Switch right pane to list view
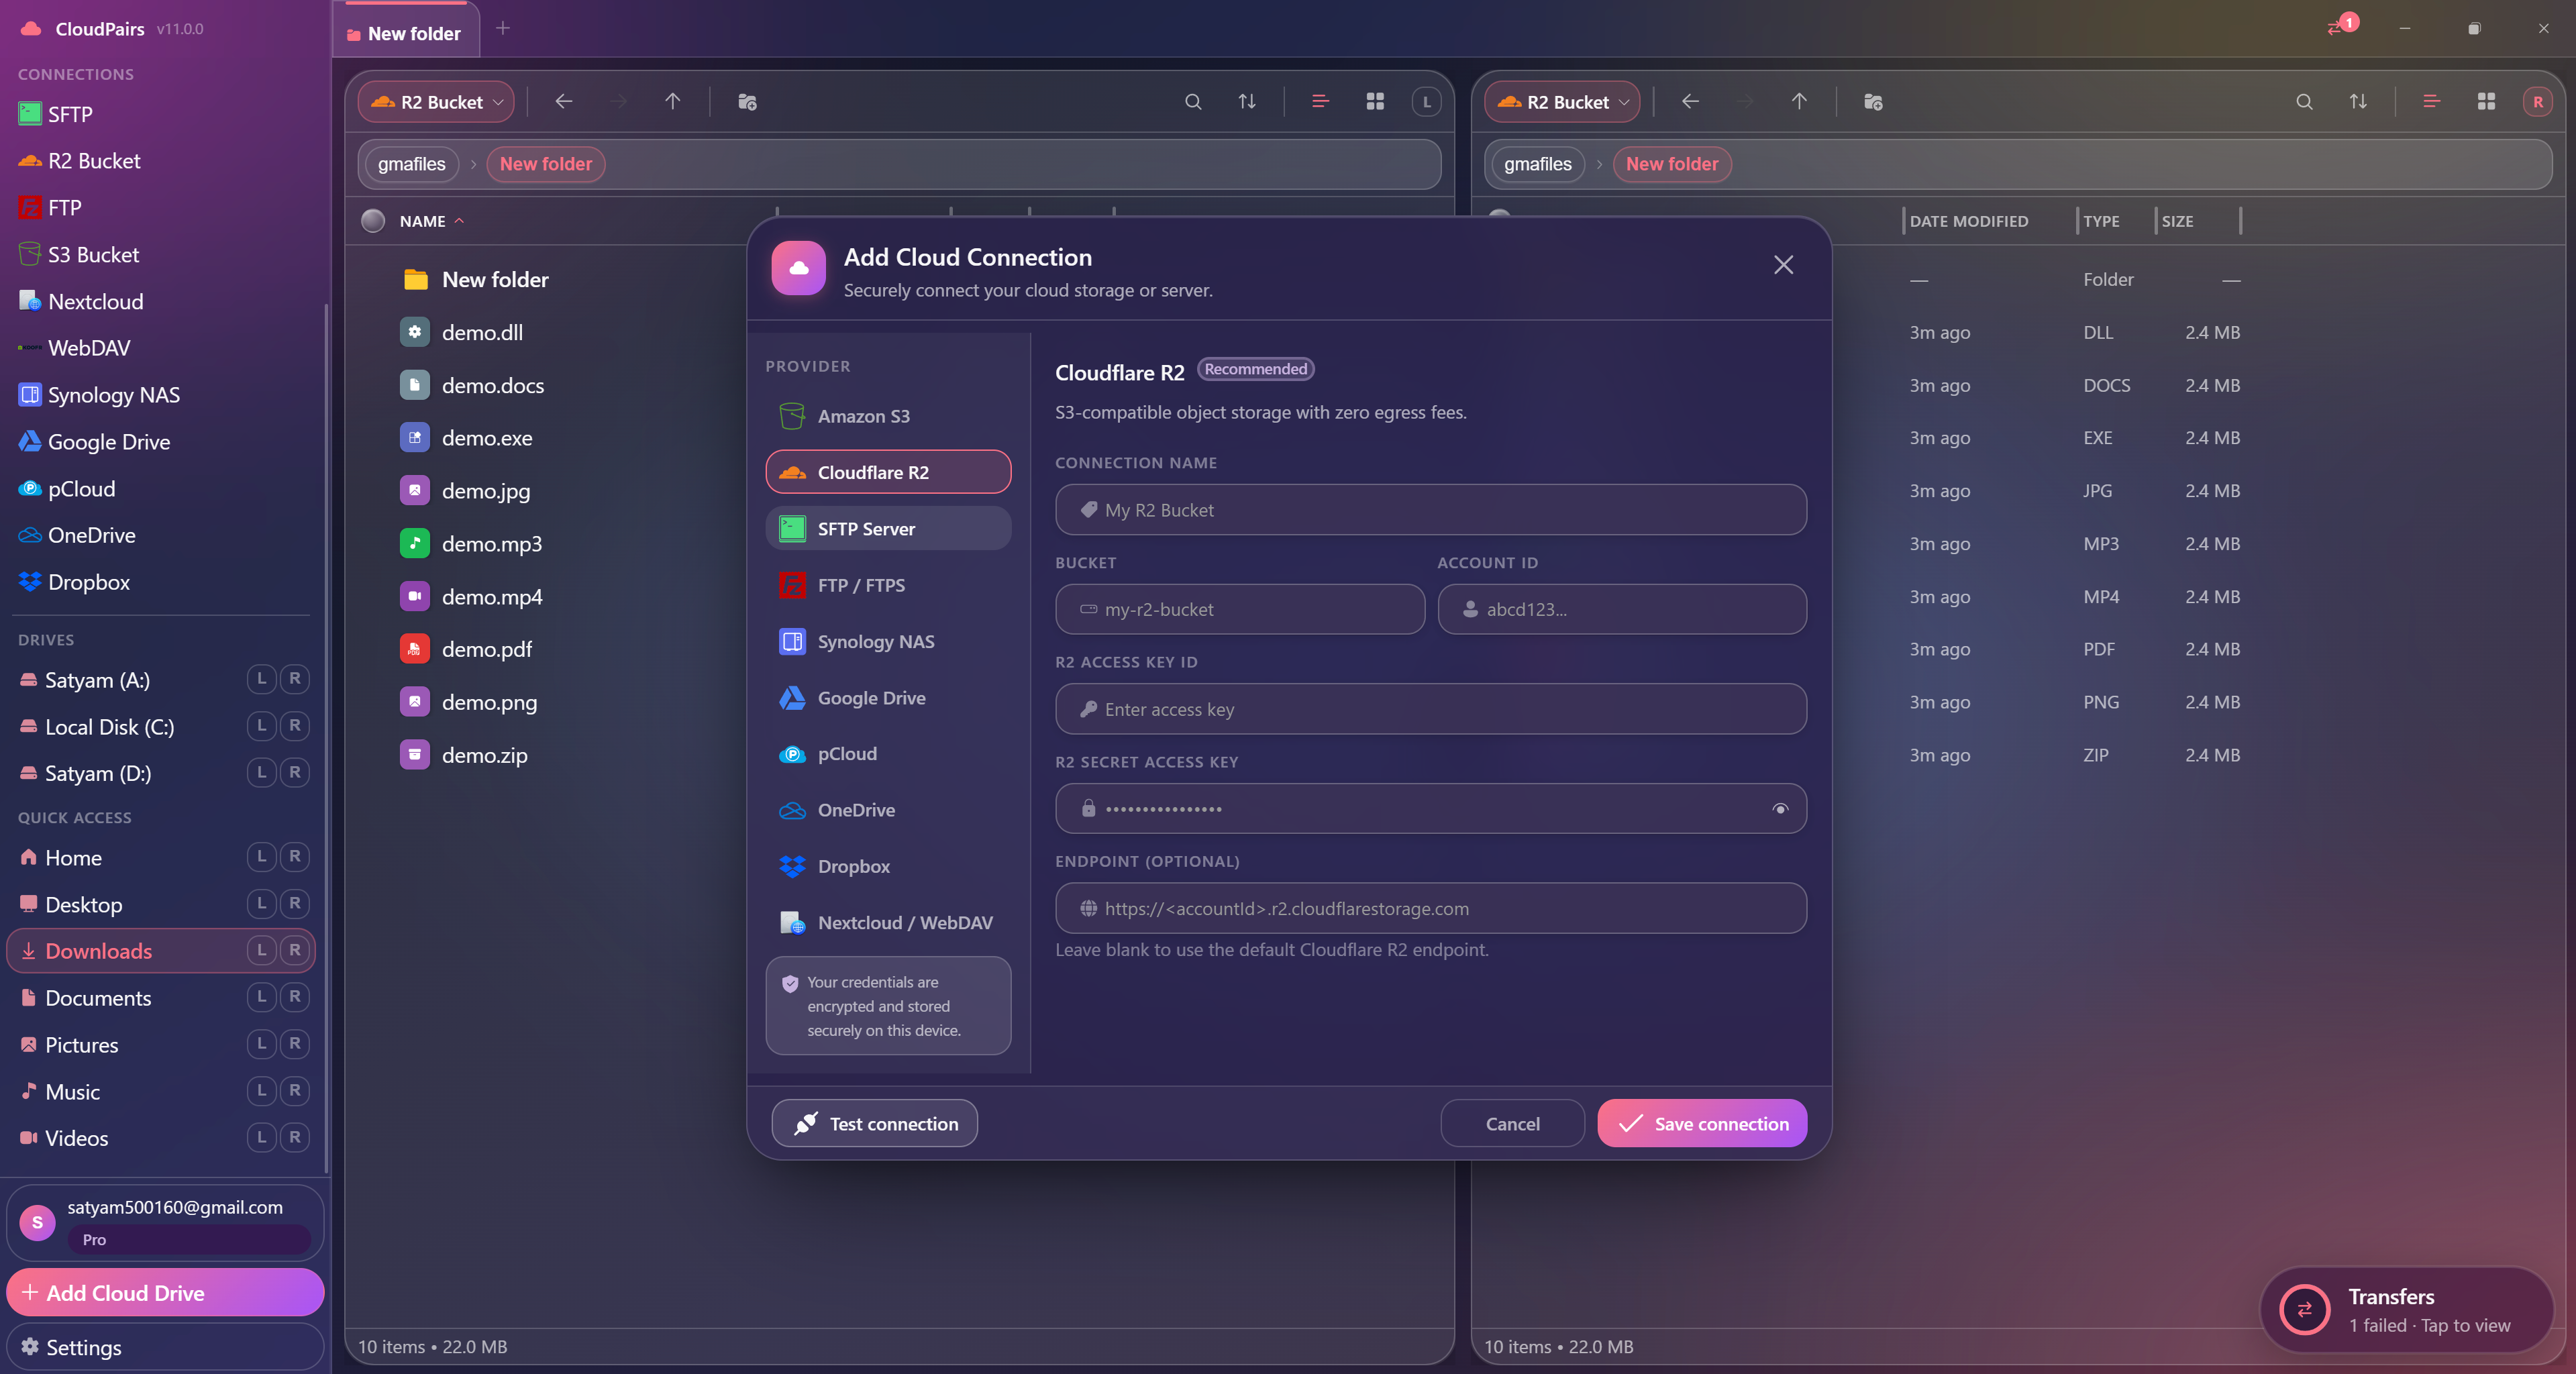The height and width of the screenshot is (1374, 2576). coord(2431,102)
